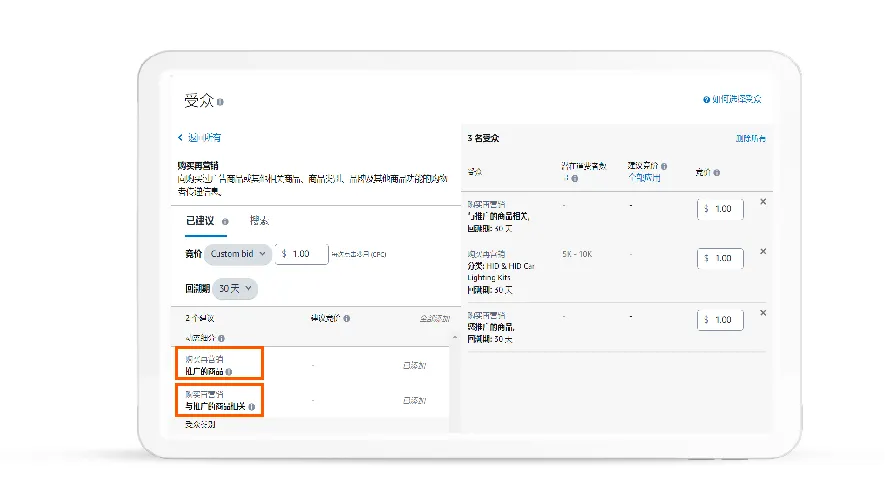Switch to the second tab next to 已建议

(260, 221)
